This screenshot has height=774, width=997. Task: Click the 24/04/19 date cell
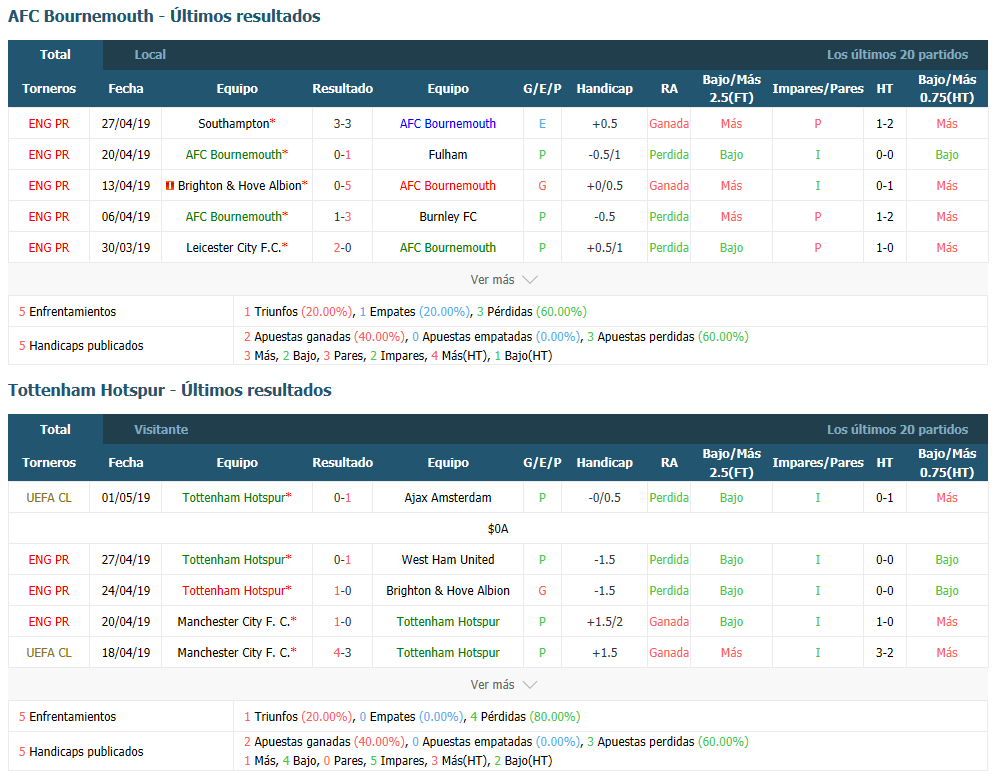point(126,591)
